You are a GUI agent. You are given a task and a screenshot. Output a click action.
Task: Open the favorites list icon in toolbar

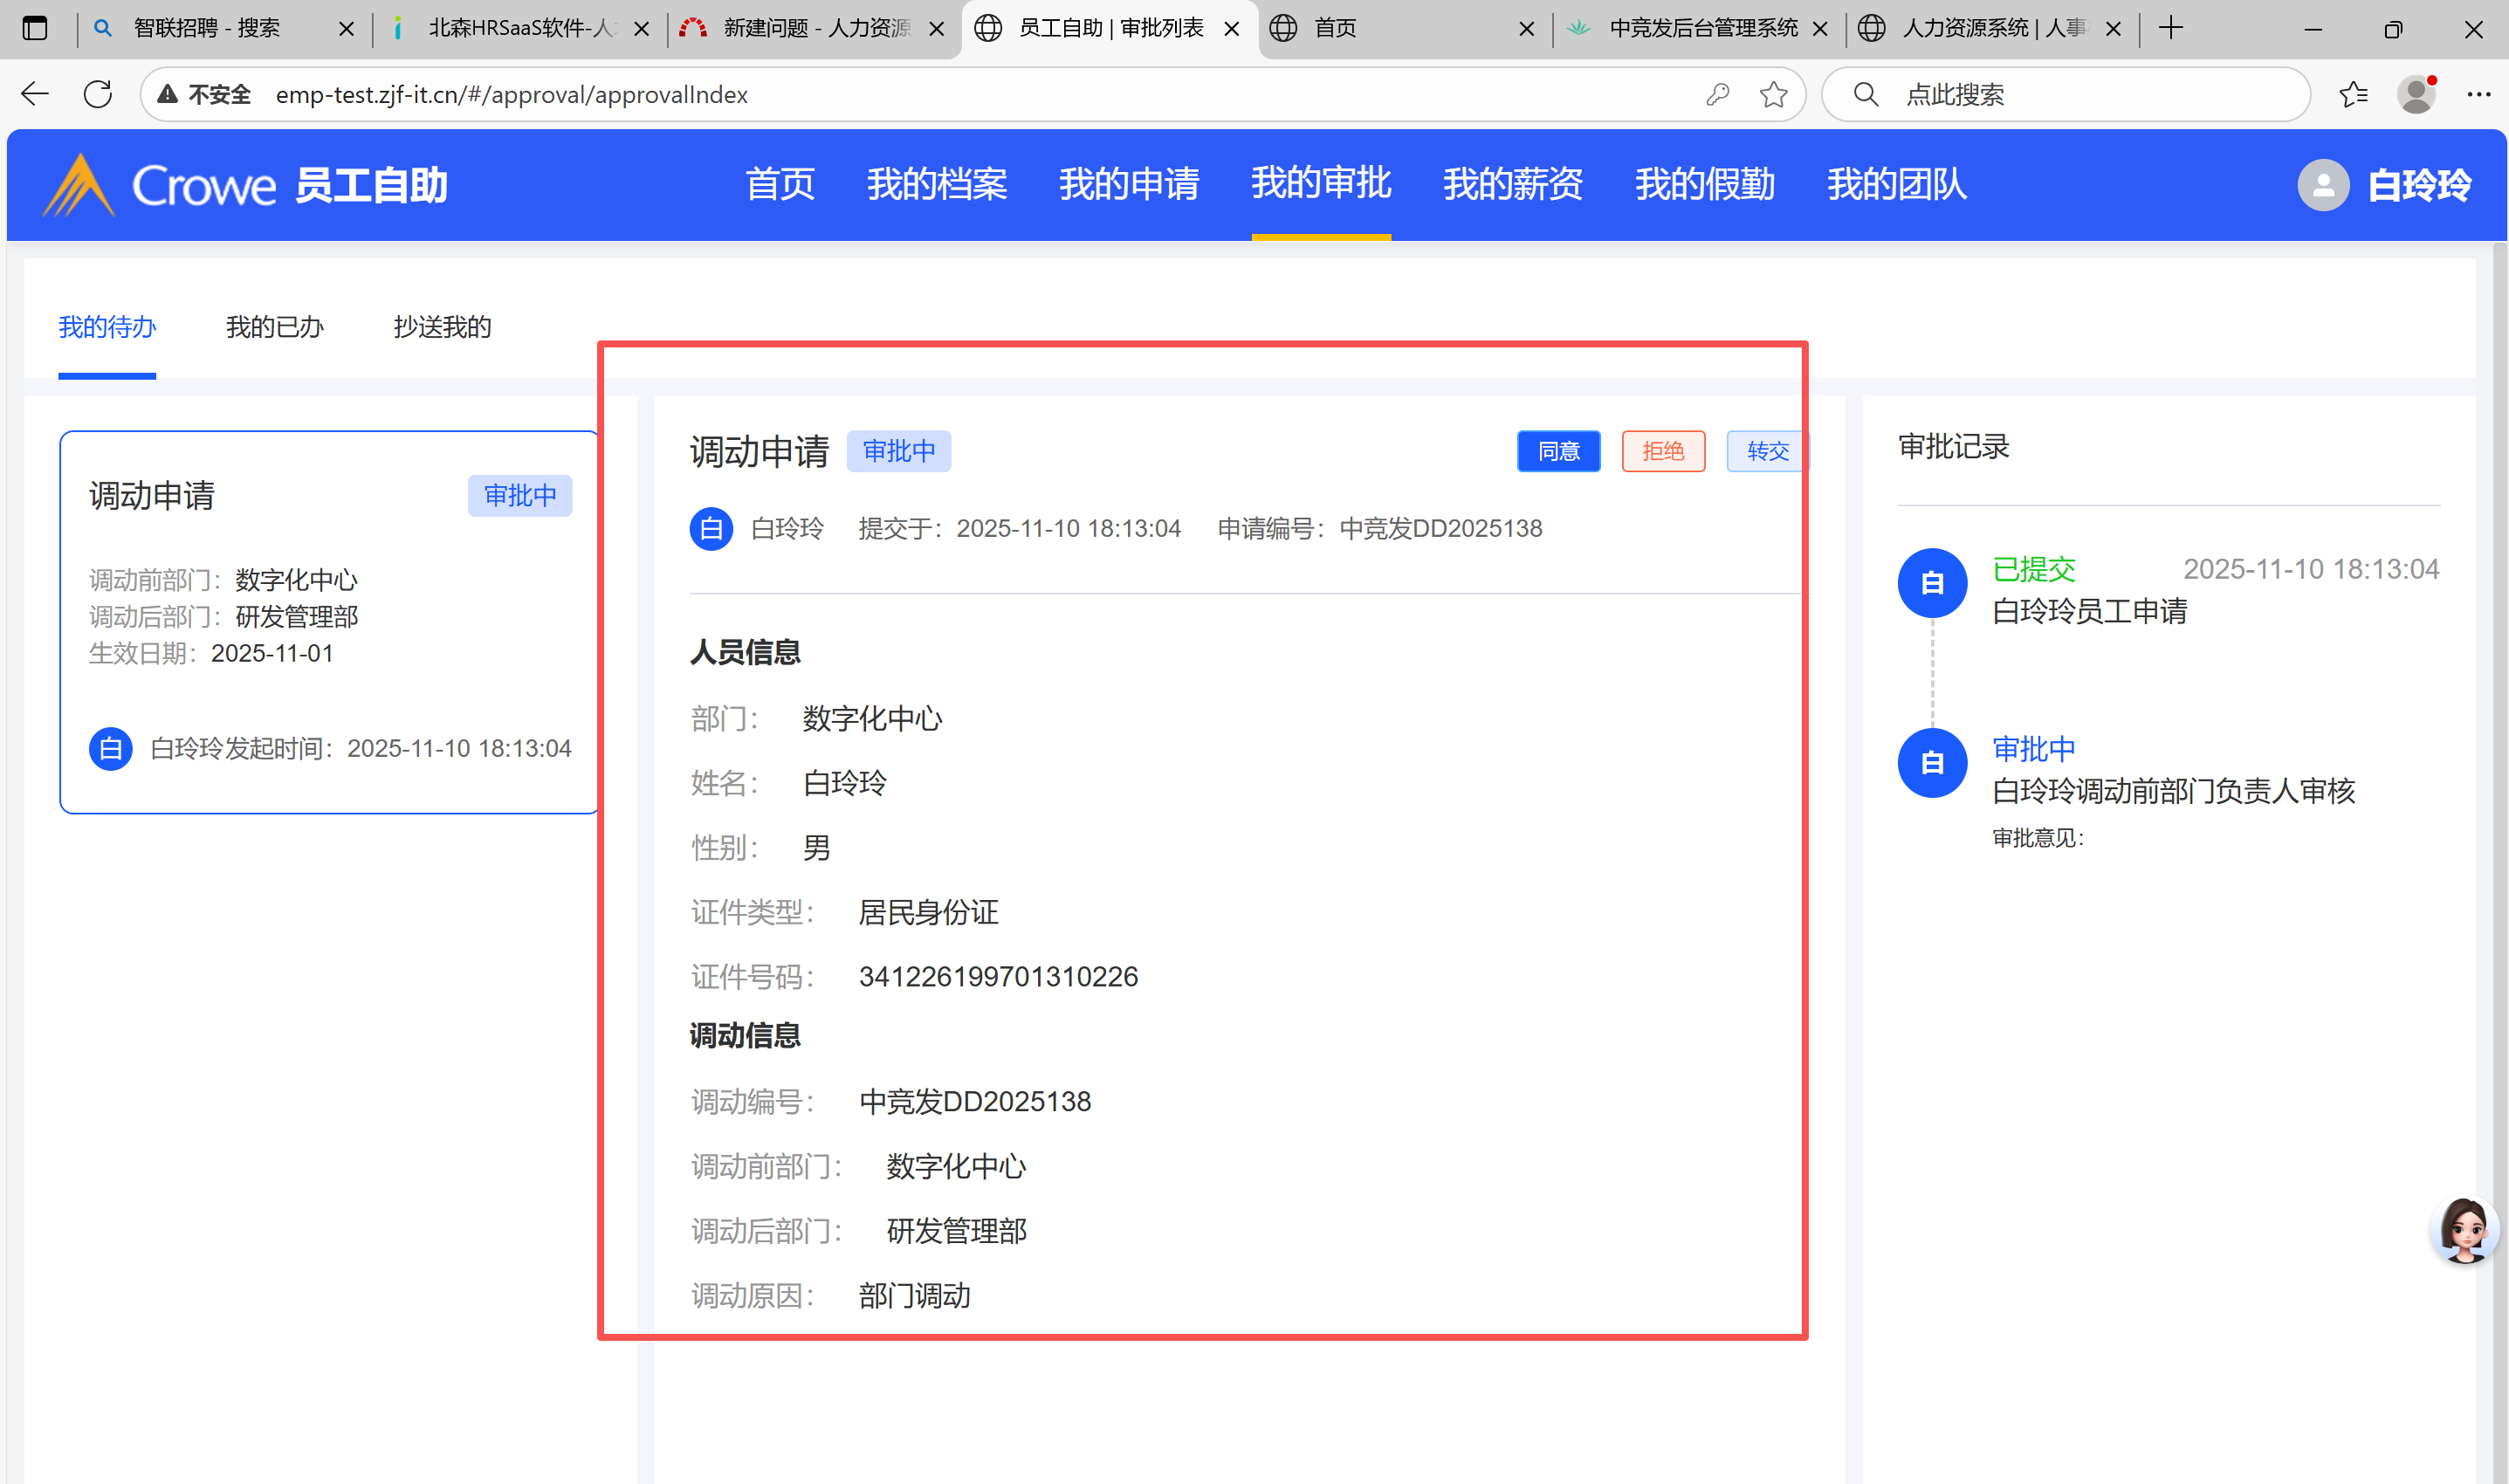coord(2353,94)
